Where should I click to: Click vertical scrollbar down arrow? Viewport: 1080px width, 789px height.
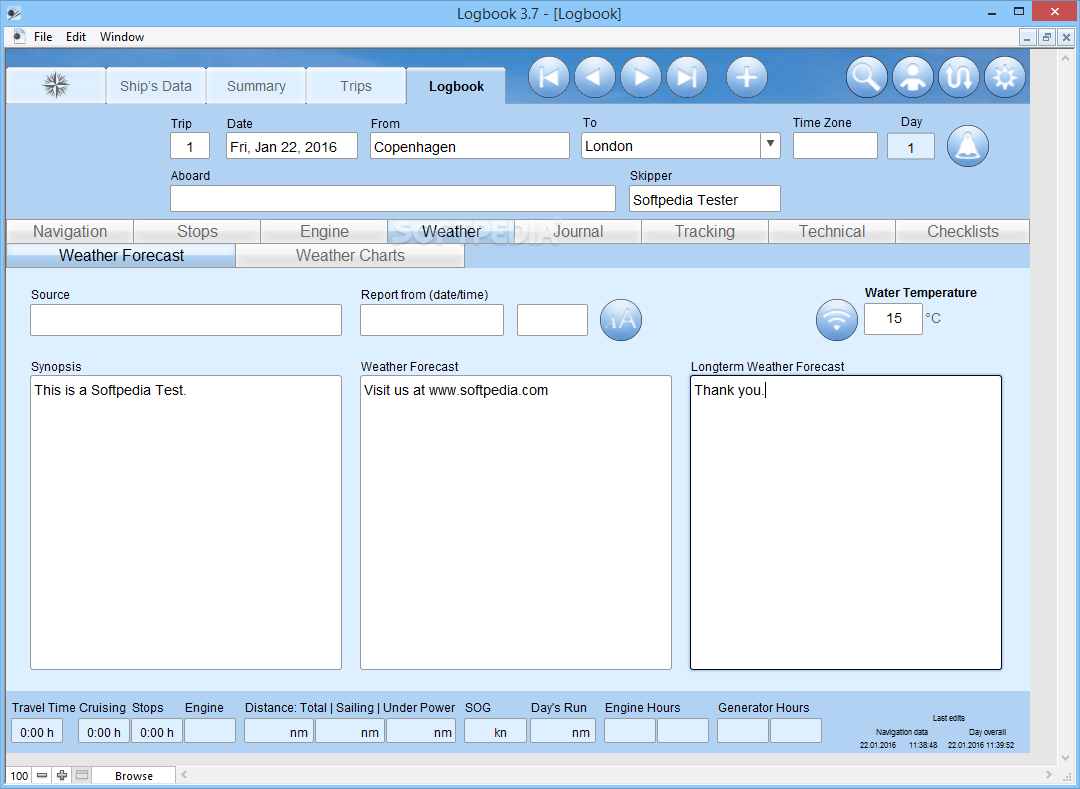(x=1066, y=758)
